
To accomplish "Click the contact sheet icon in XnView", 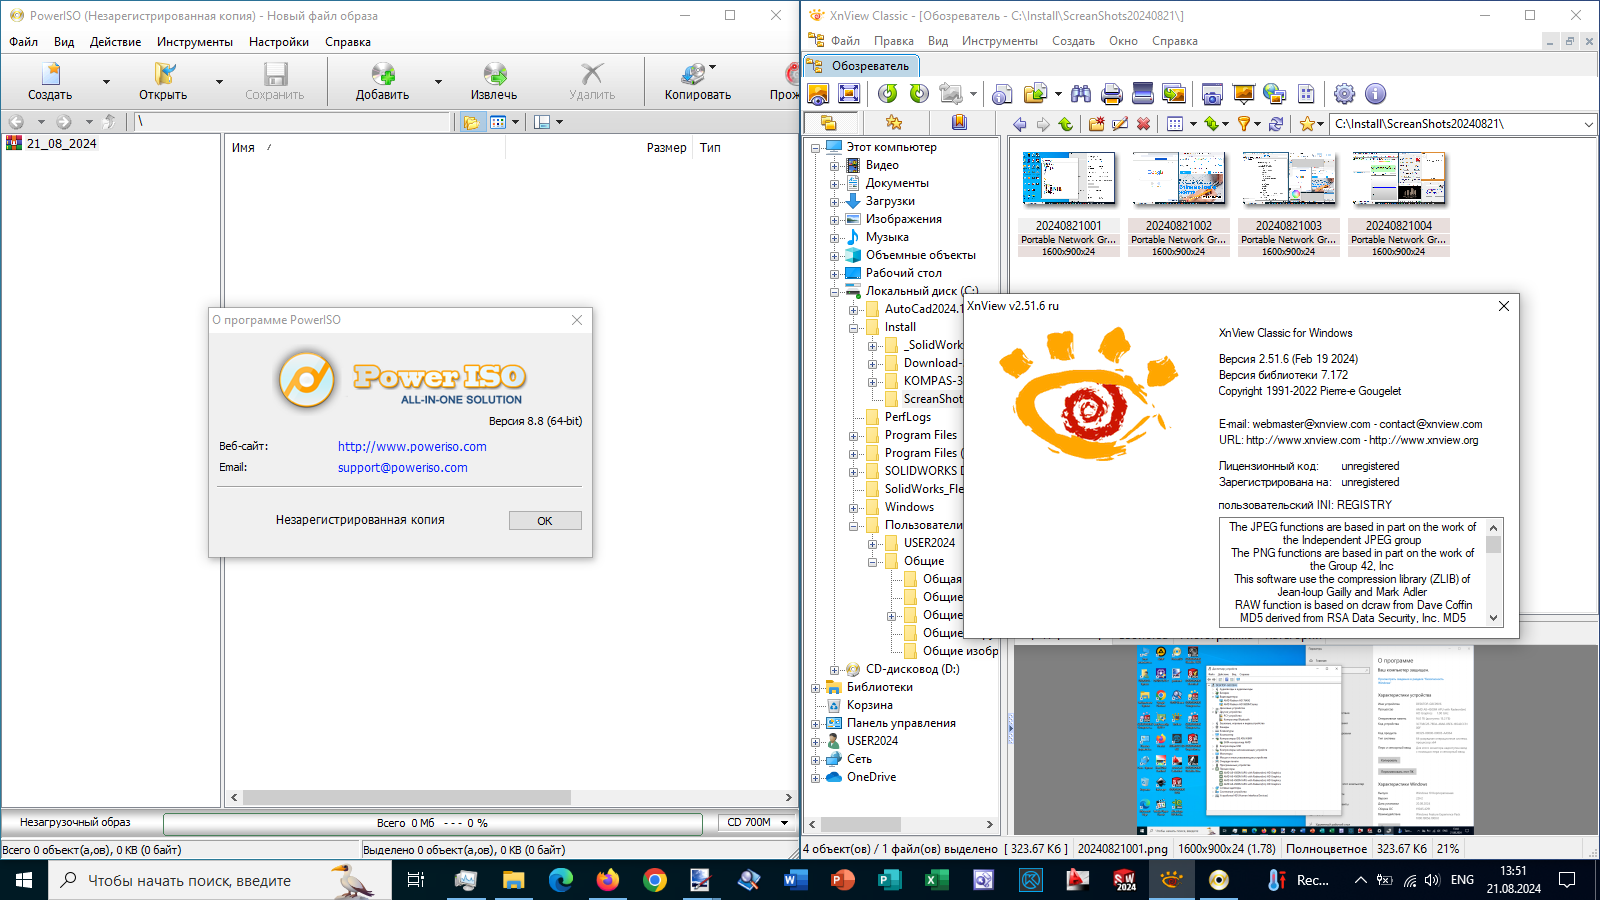I will click(x=1306, y=94).
